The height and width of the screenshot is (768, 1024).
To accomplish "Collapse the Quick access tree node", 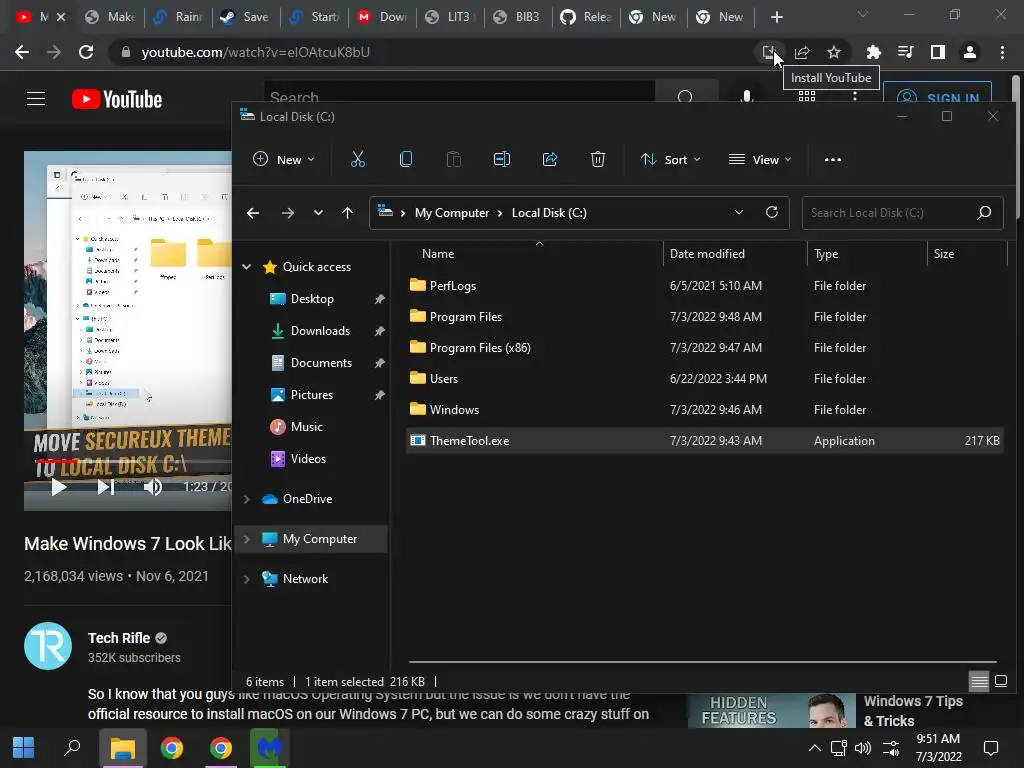I will tap(247, 266).
